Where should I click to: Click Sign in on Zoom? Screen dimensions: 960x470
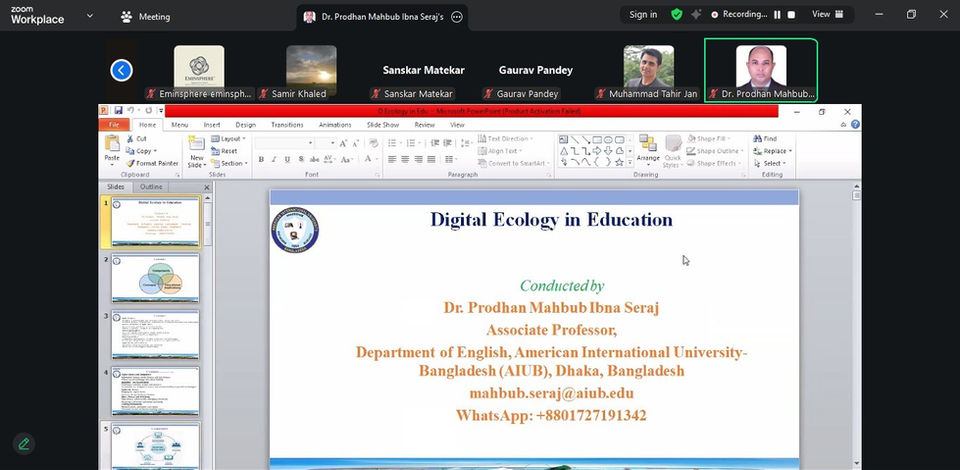643,14
